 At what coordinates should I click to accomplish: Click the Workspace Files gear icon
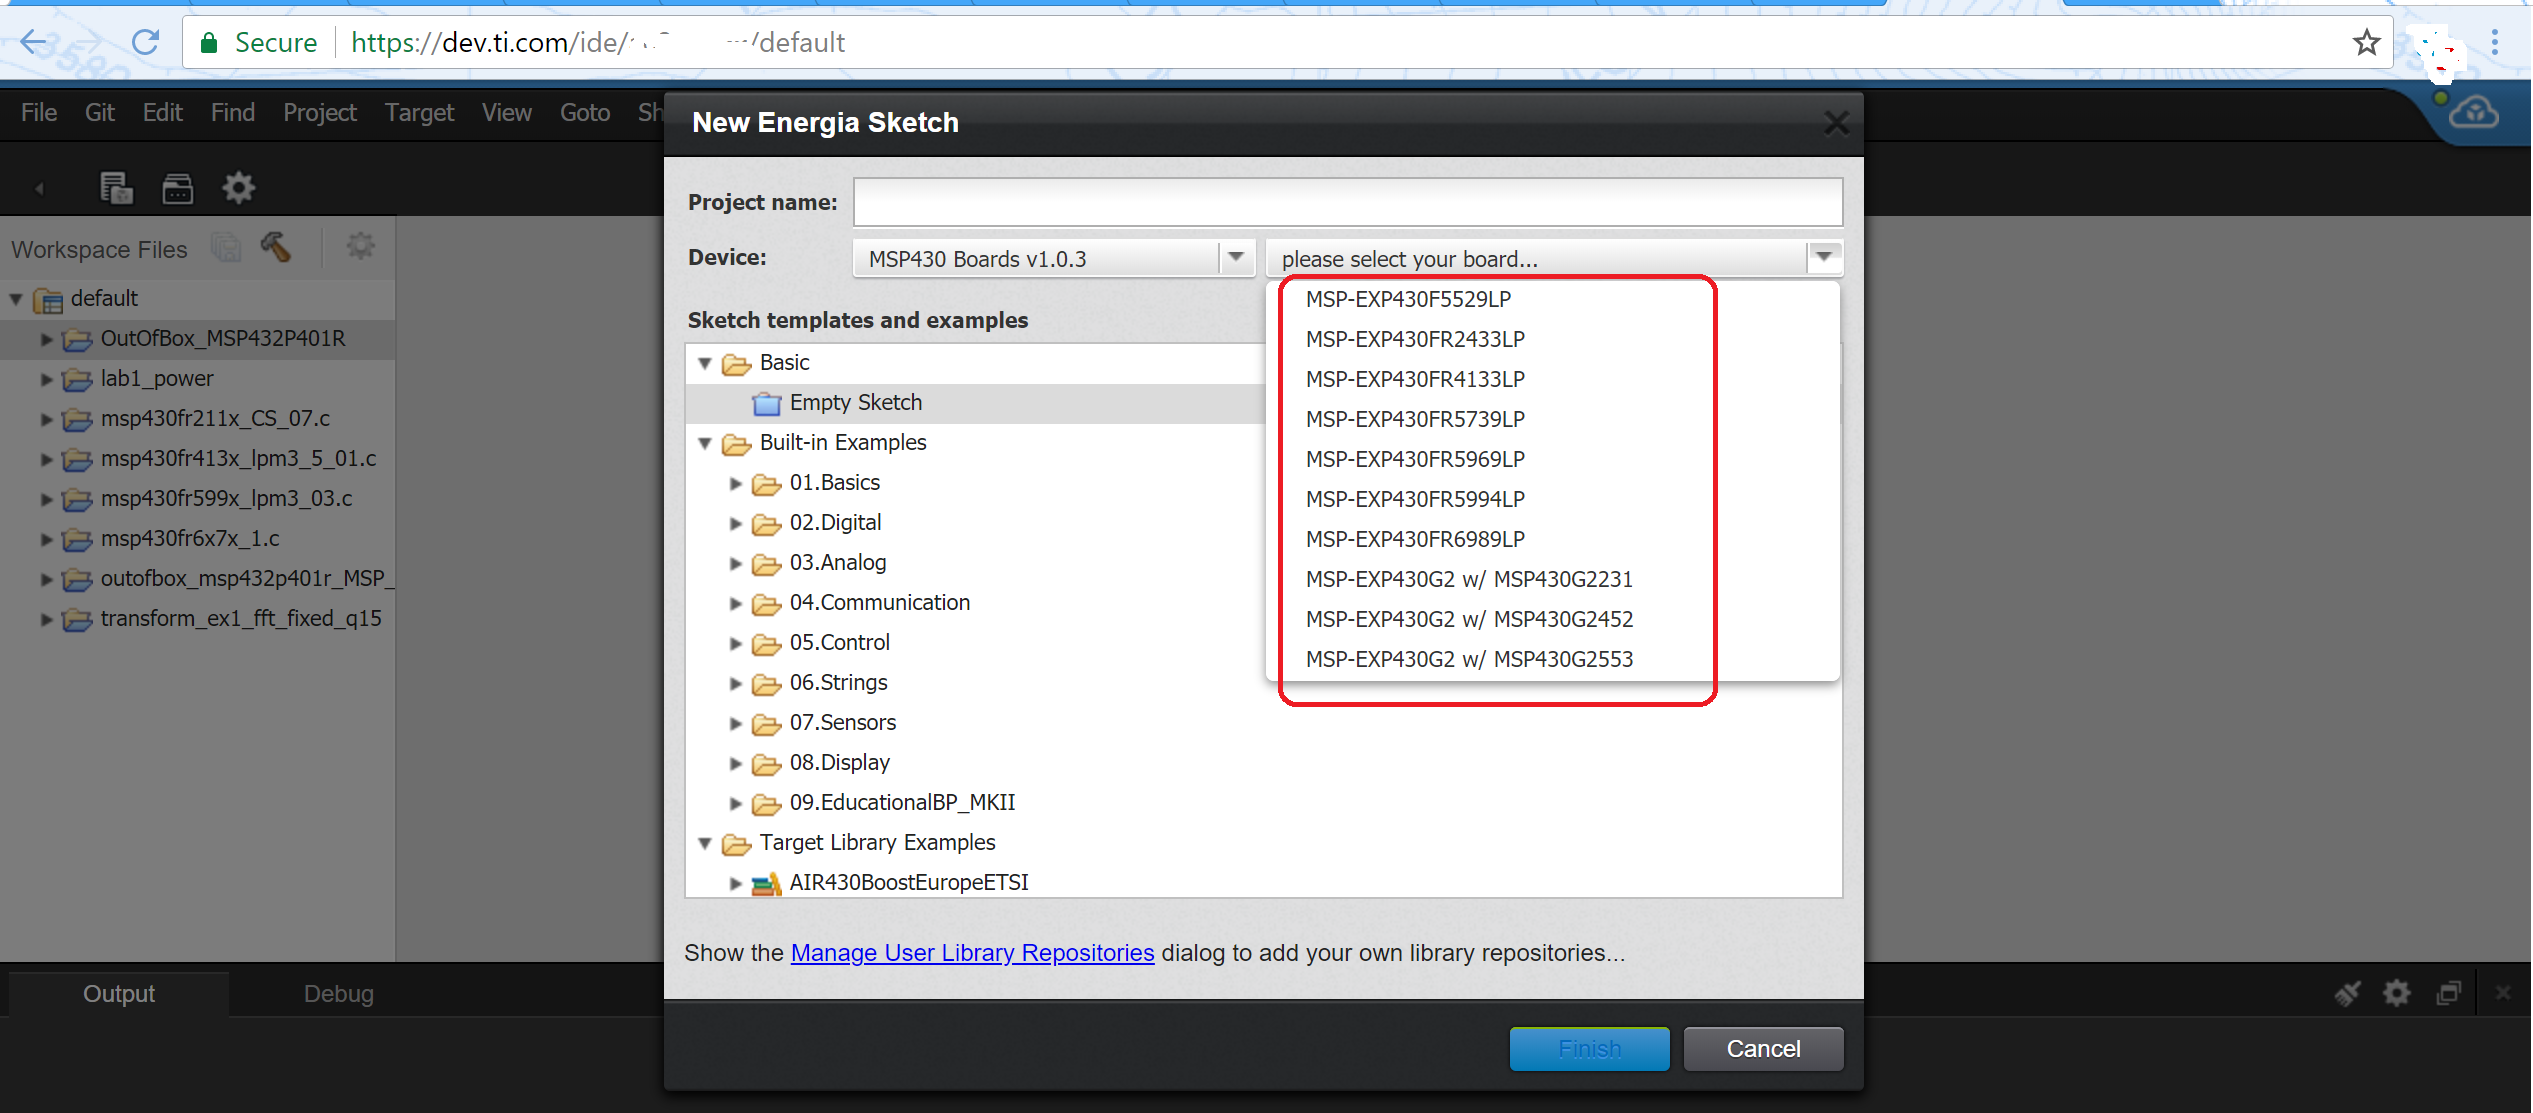pos(360,247)
